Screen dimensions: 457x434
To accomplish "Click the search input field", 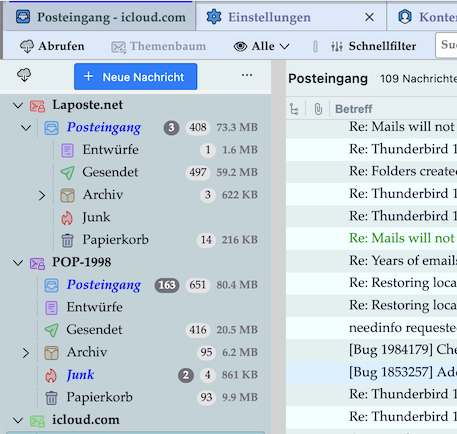I will [447, 45].
